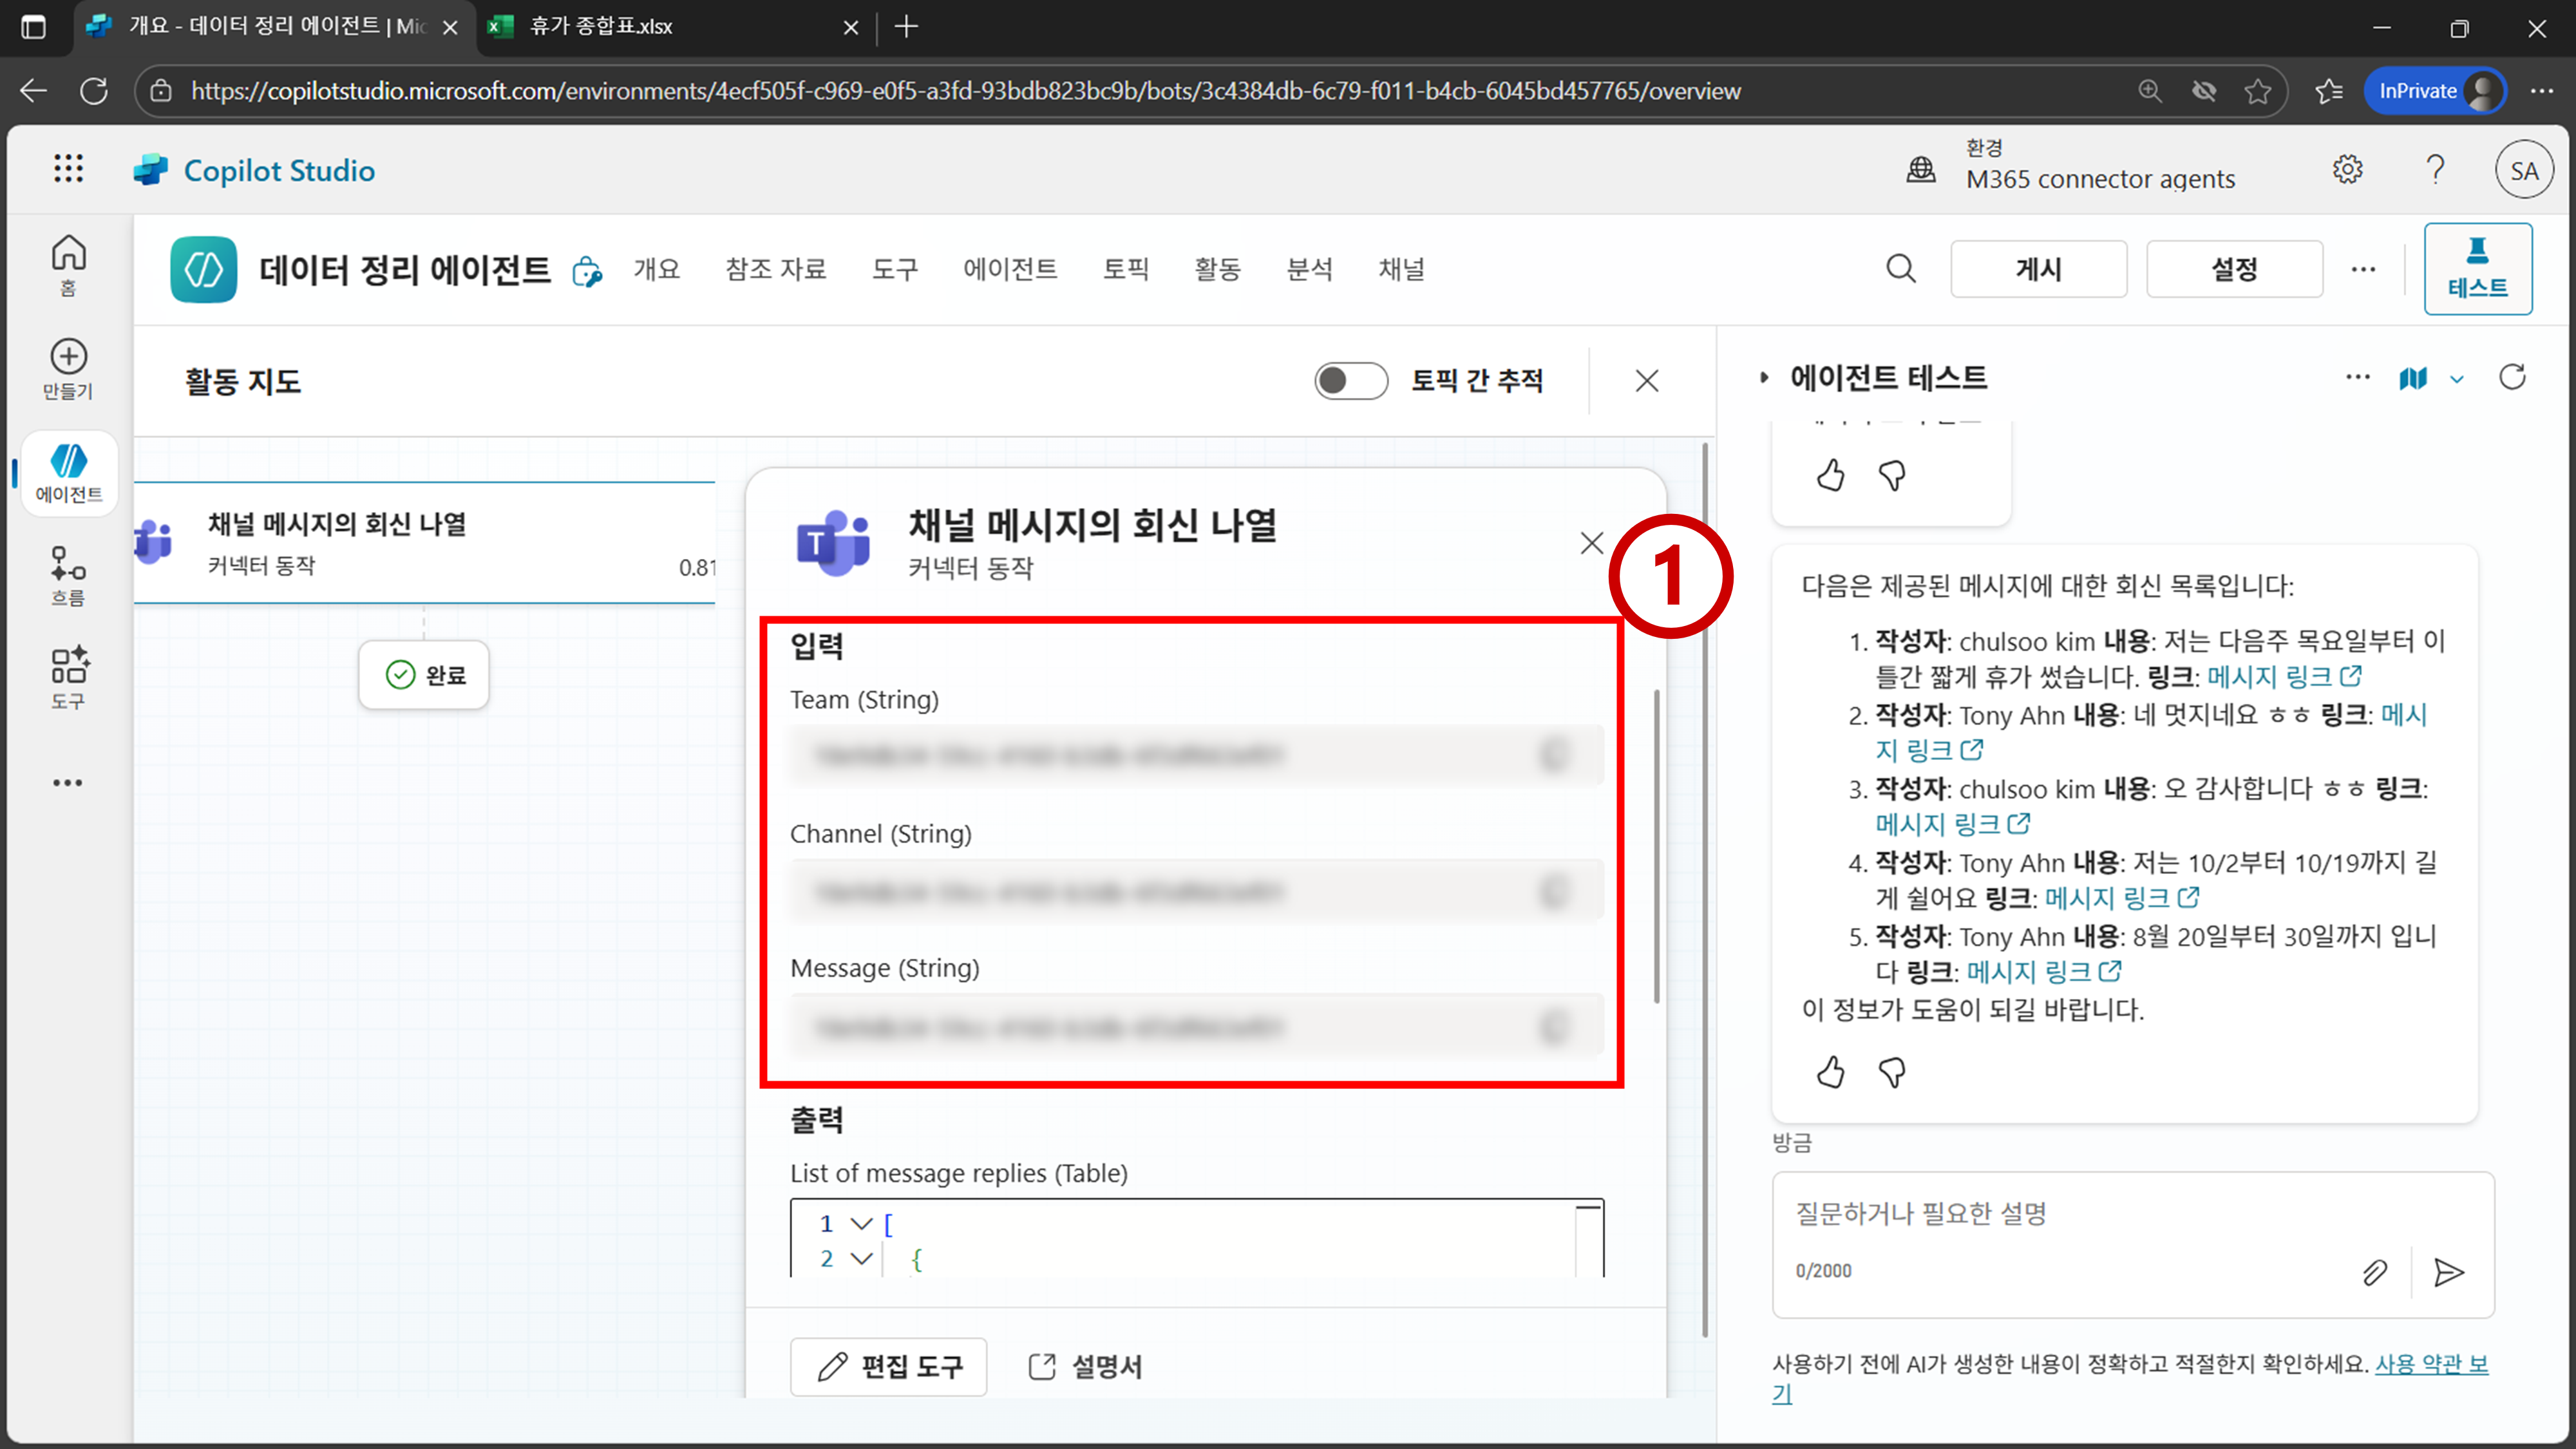Click the activity map icon in test pane
Screen dimensions: 2576x1449
[2413, 378]
